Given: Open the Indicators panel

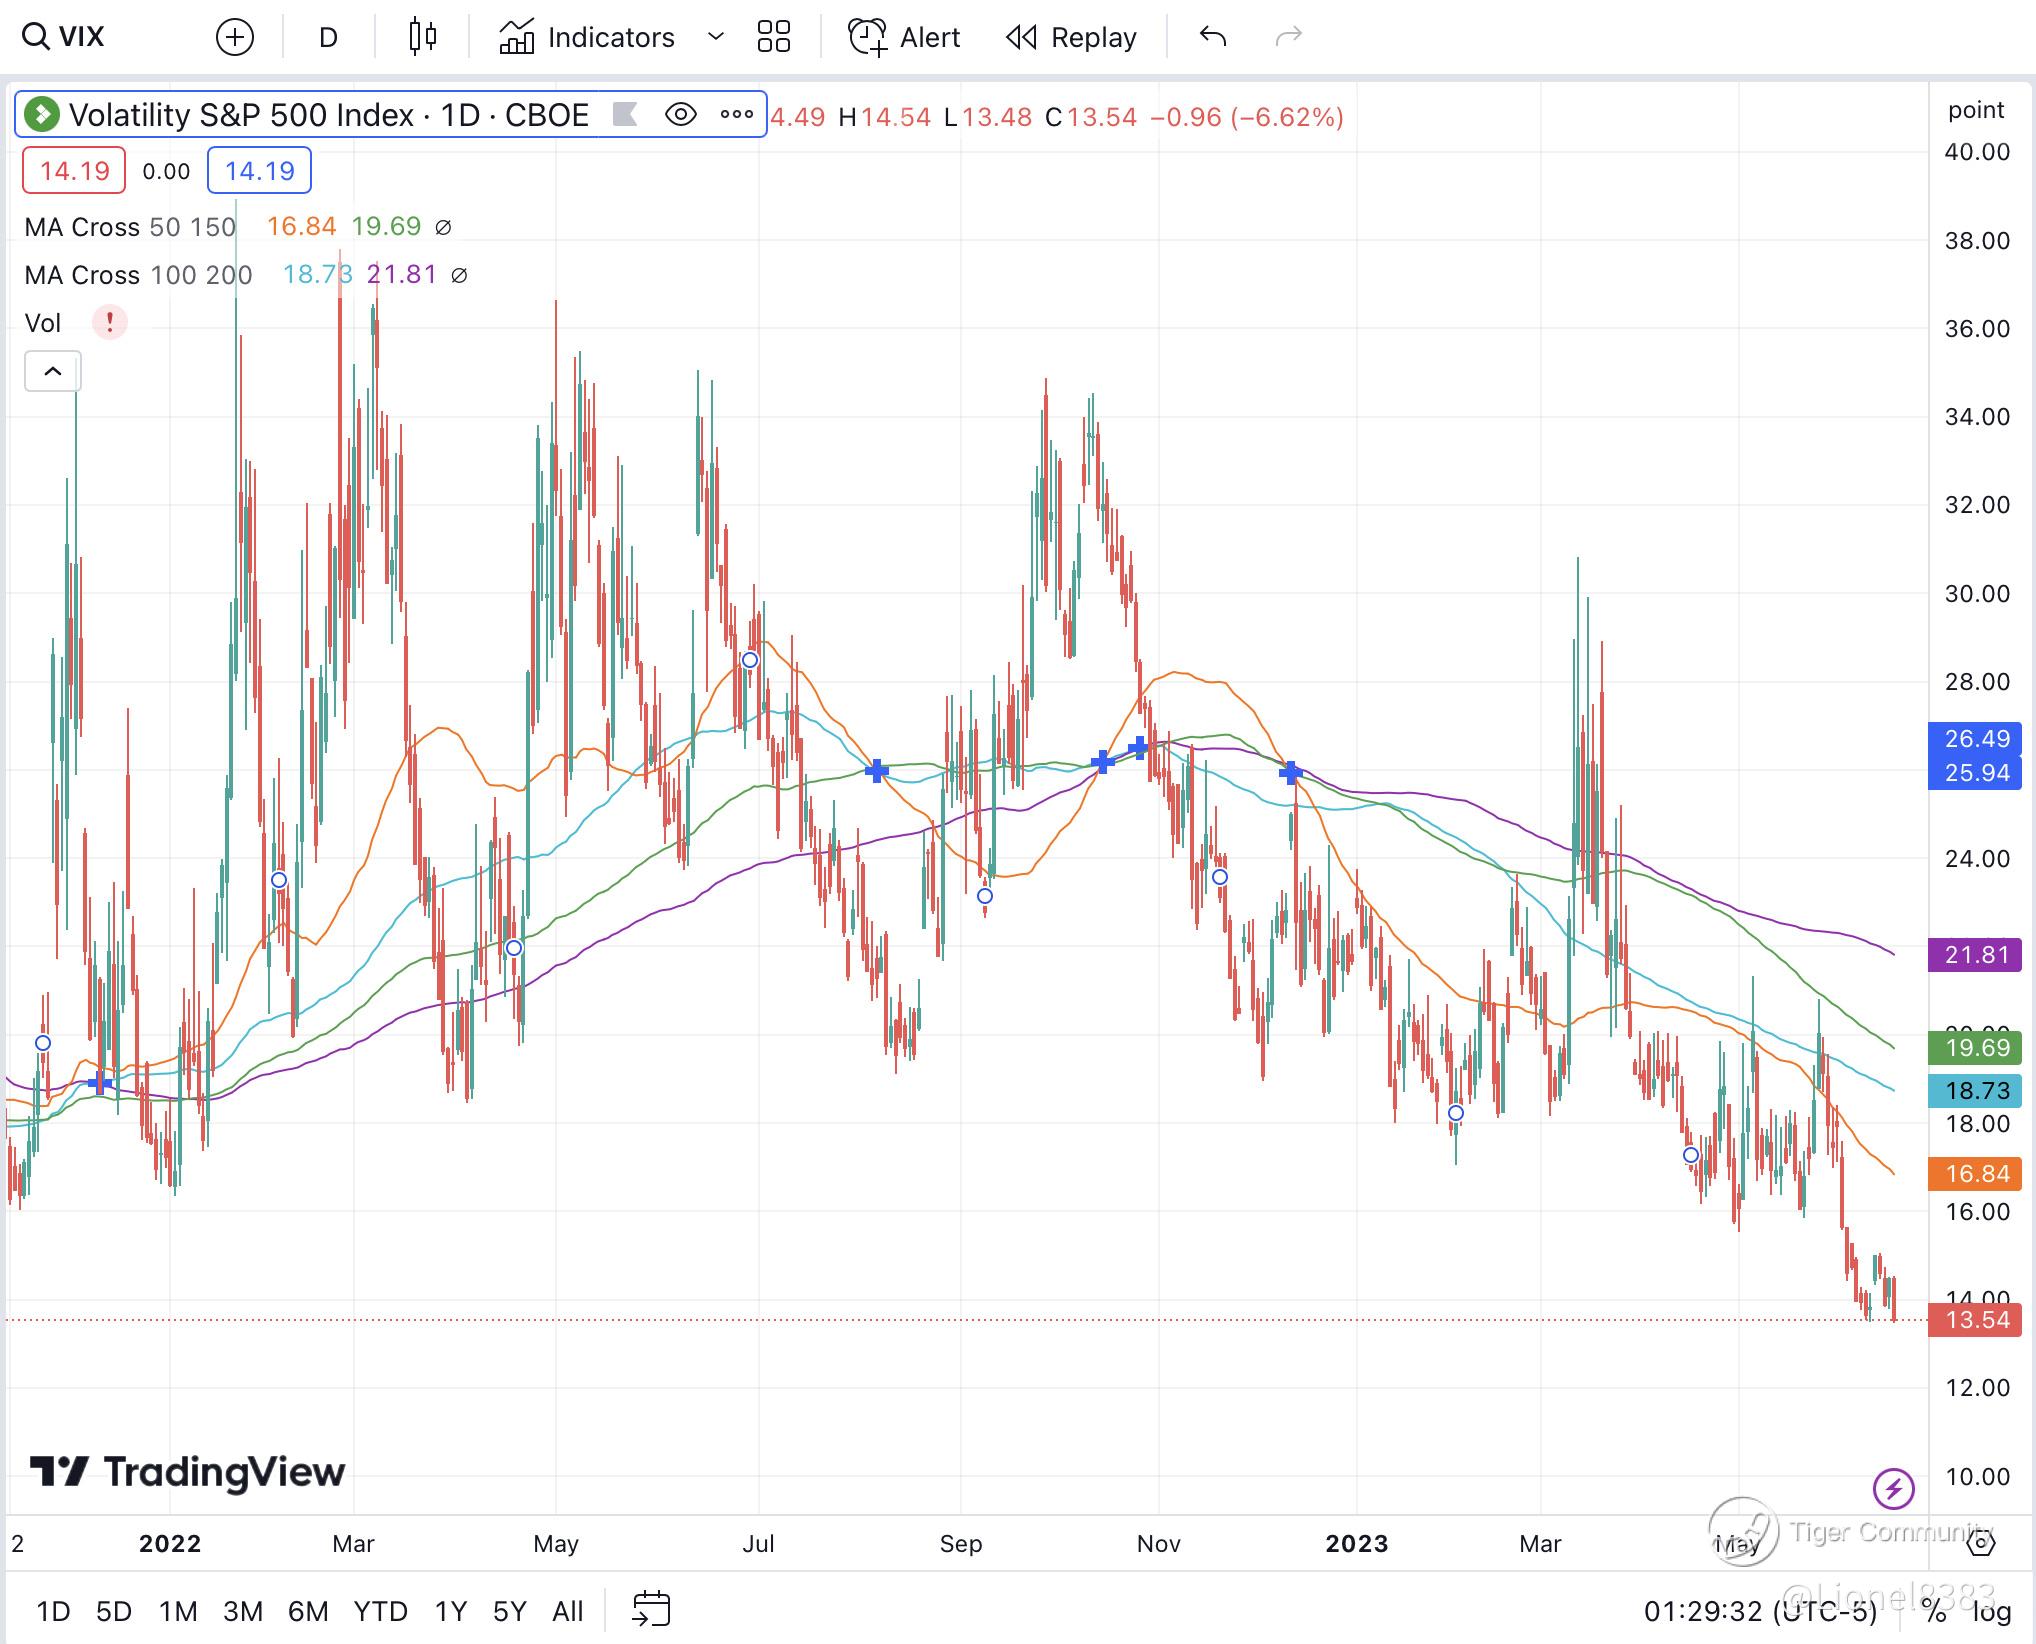Looking at the screenshot, I should coord(588,38).
